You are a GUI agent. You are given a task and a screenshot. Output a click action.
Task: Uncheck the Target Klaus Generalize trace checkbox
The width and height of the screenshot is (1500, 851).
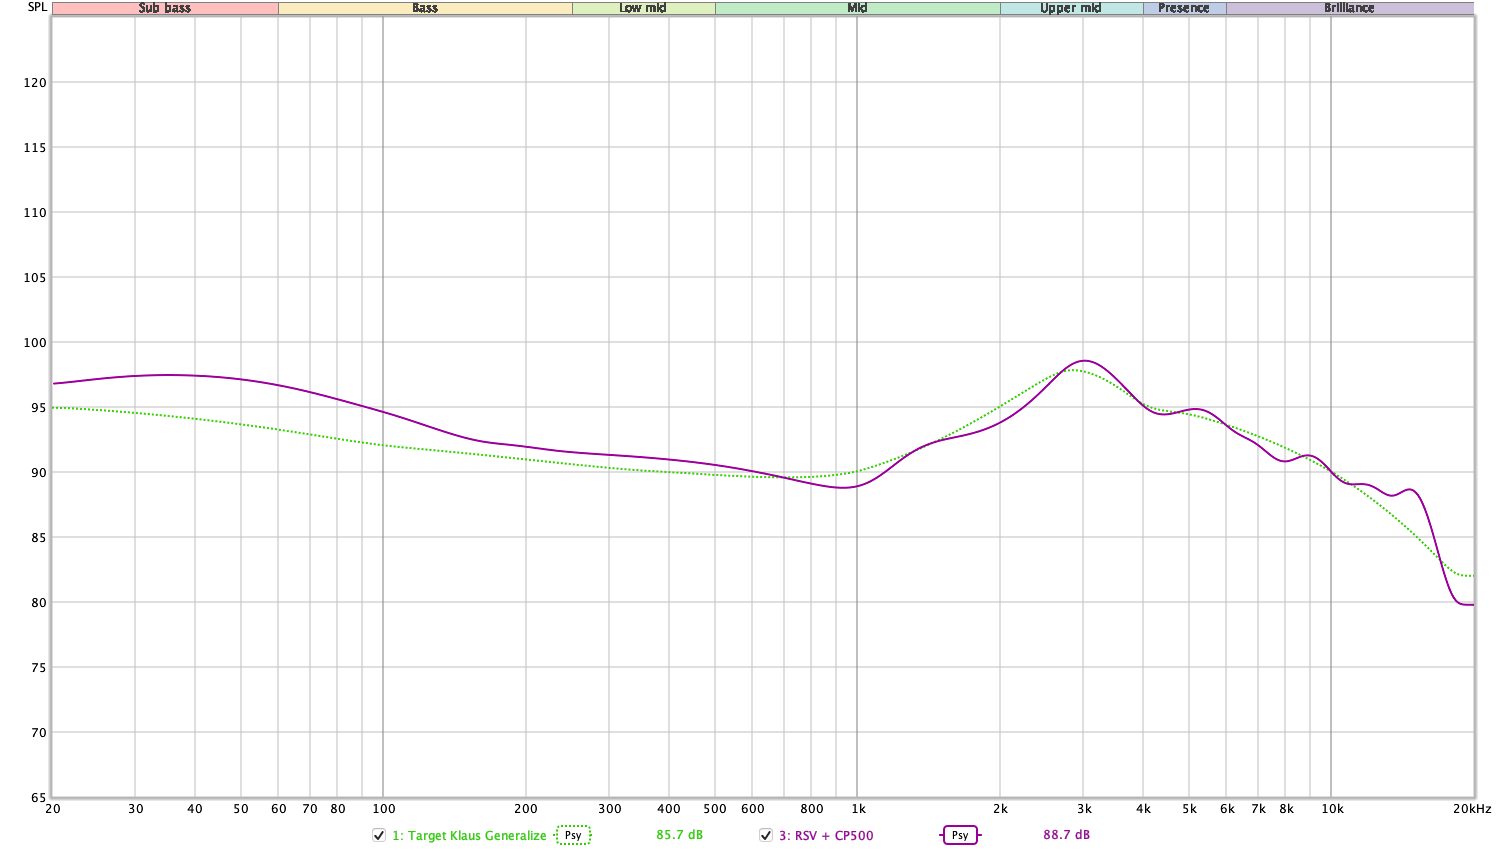(379, 835)
